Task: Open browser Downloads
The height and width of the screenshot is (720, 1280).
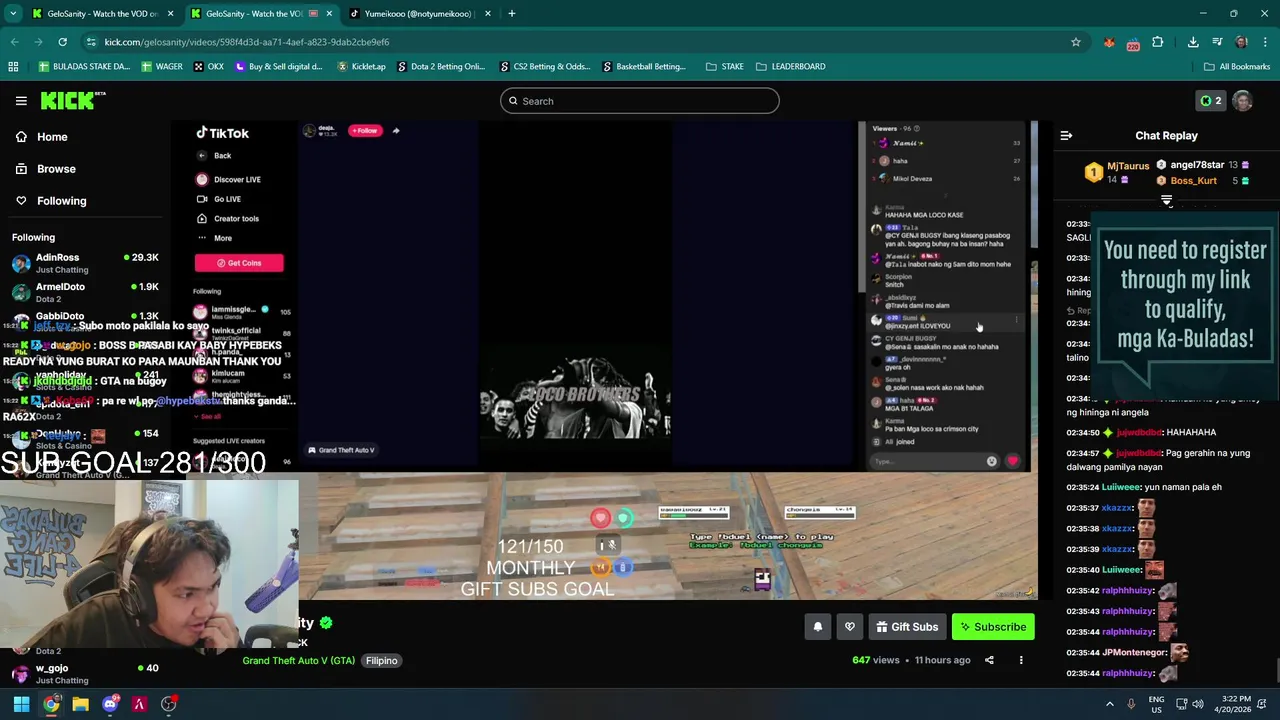Action: click(x=1193, y=42)
